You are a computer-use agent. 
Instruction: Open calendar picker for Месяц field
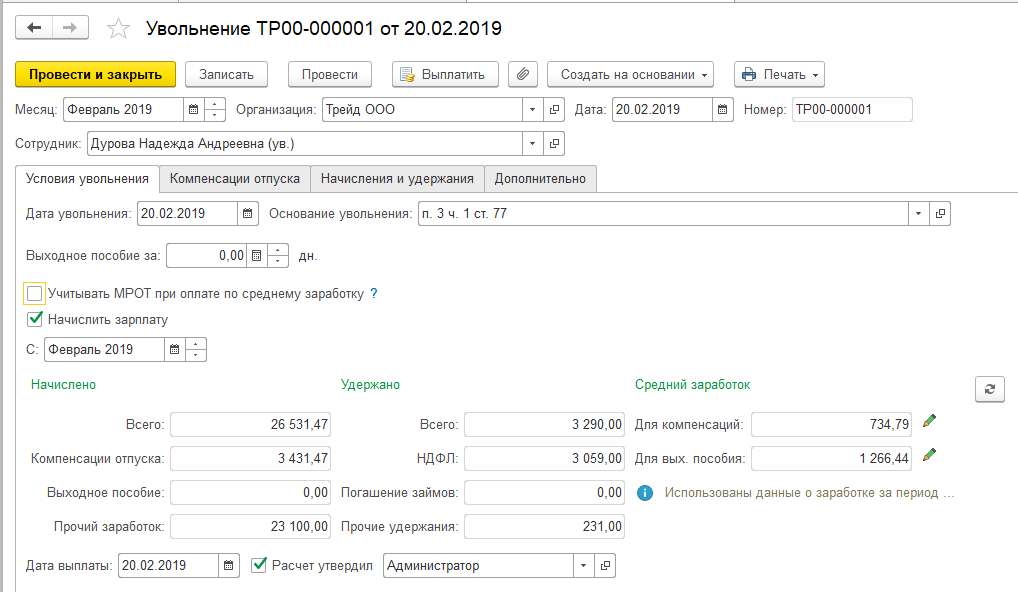point(193,110)
